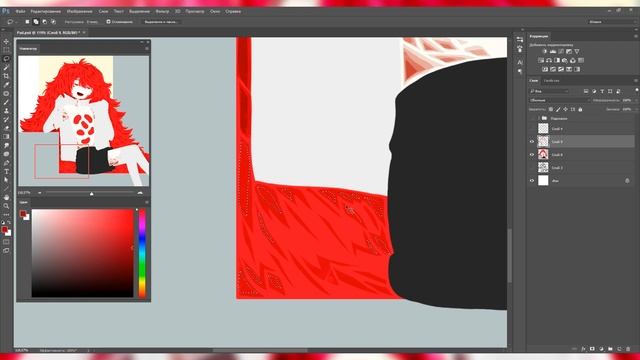Open the layer fill dropdown arrow

635,109
